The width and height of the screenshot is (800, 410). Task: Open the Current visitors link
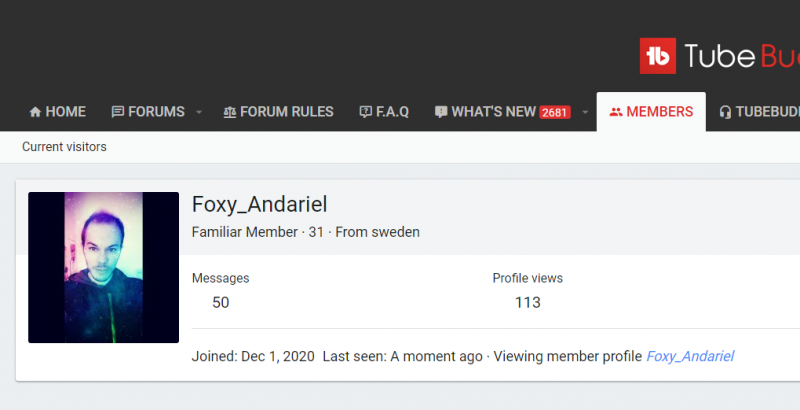(x=64, y=147)
